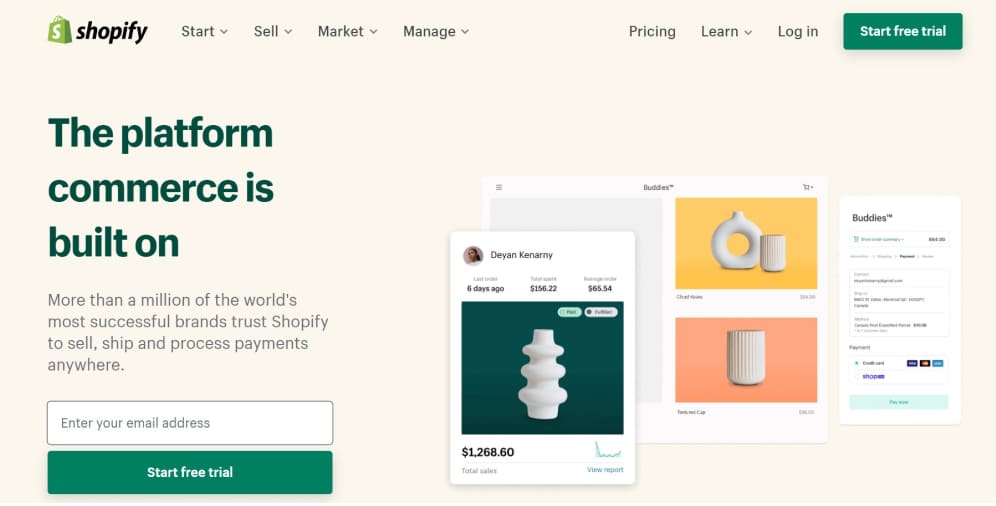The image size is (996, 506).
Task: Open the Learn dropdown in navigation
Action: (x=727, y=31)
